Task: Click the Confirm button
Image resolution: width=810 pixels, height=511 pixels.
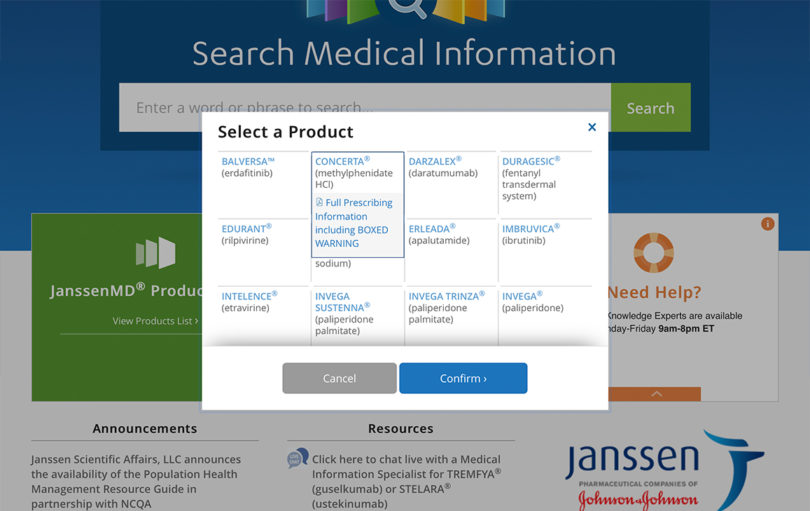Action: coord(463,378)
